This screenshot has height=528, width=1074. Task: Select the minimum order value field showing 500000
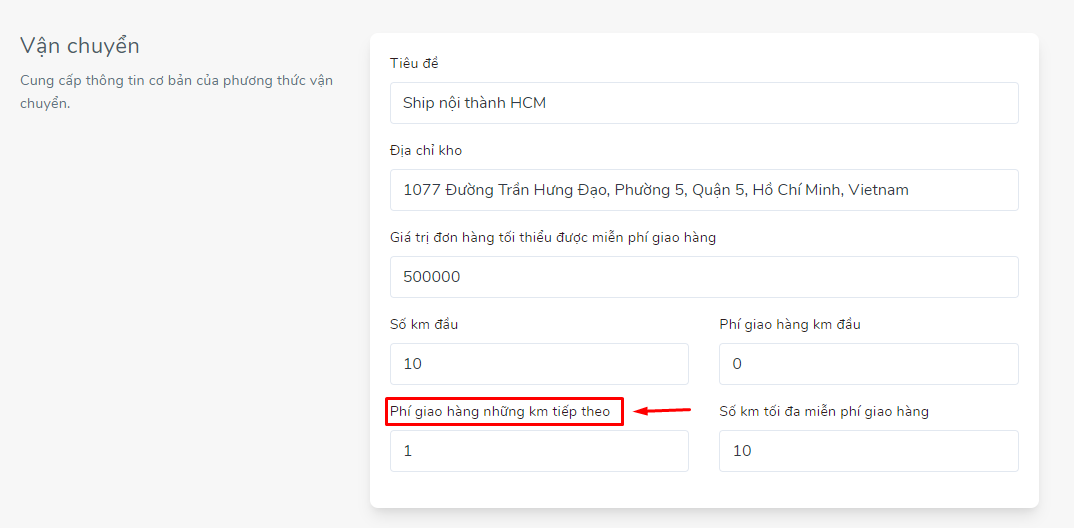coord(704,277)
